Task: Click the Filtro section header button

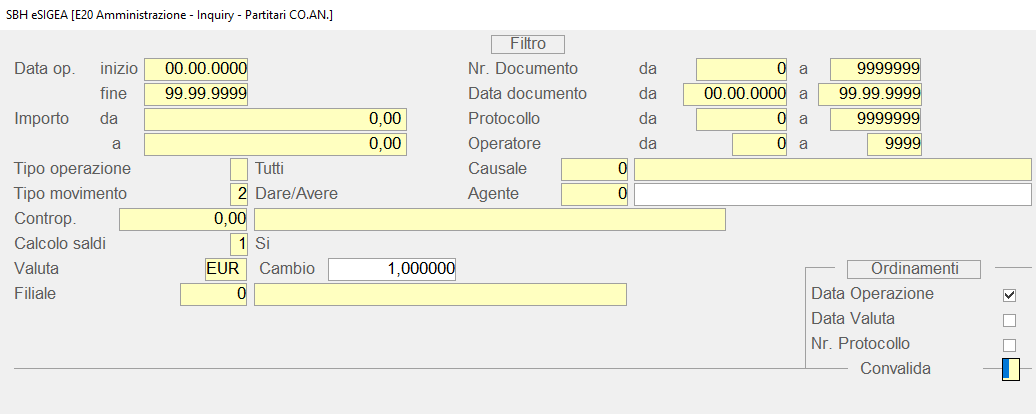Action: coord(528,44)
